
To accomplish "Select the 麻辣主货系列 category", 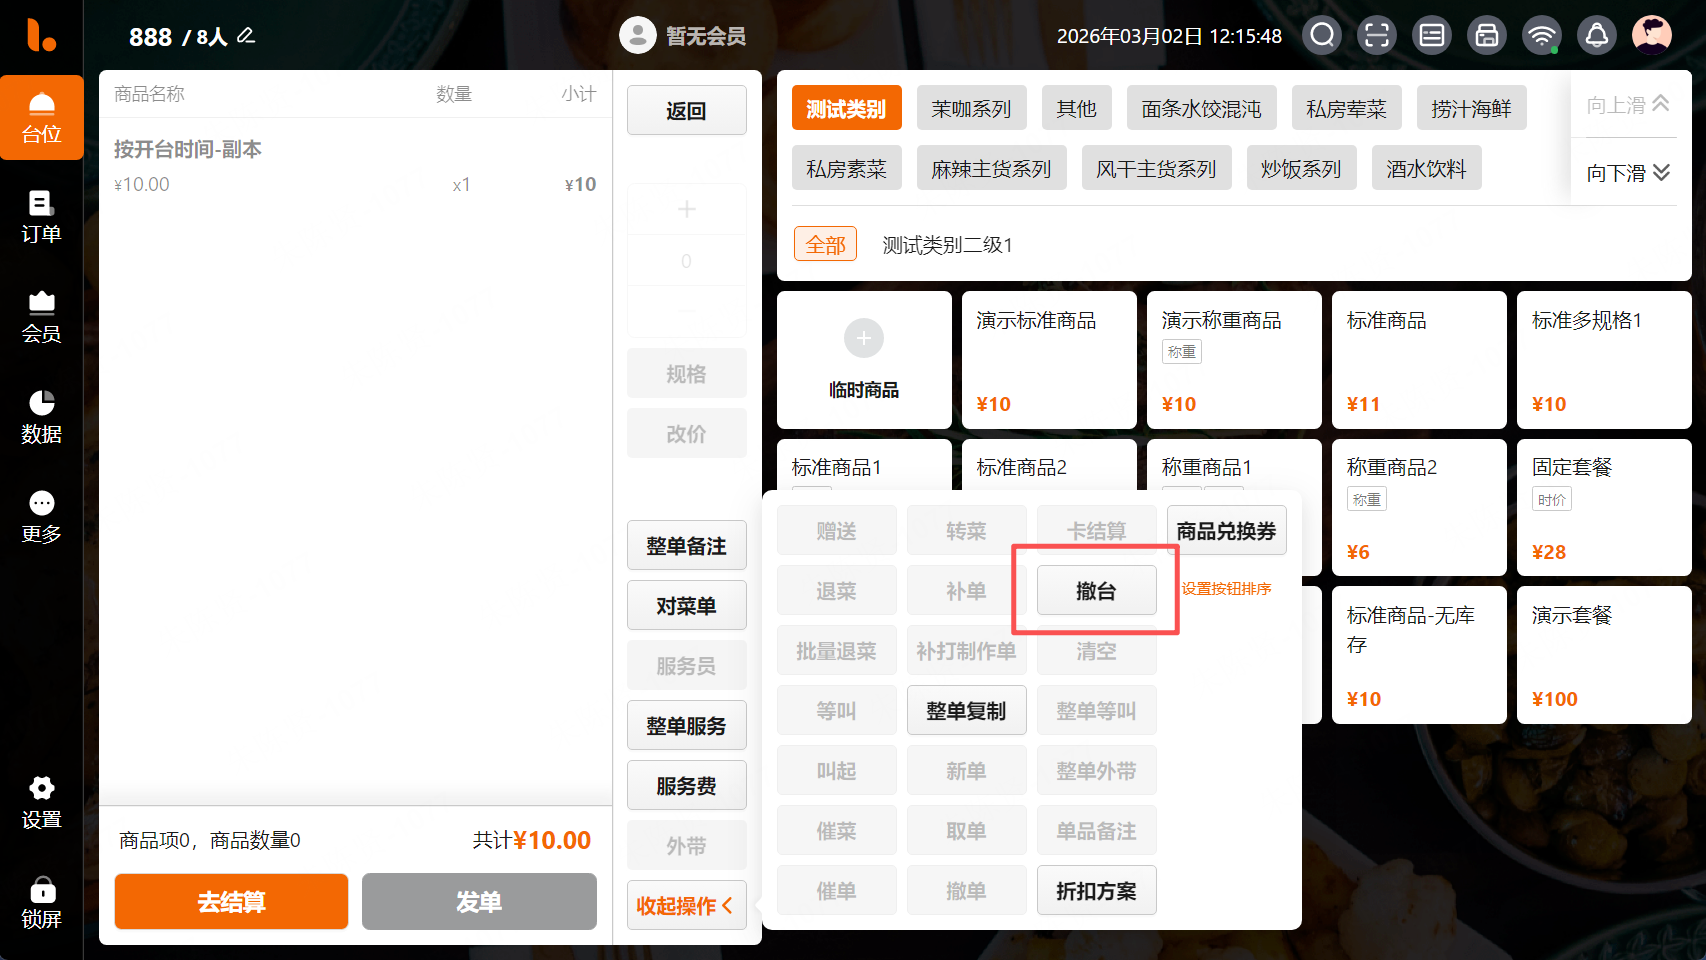I will [x=991, y=168].
